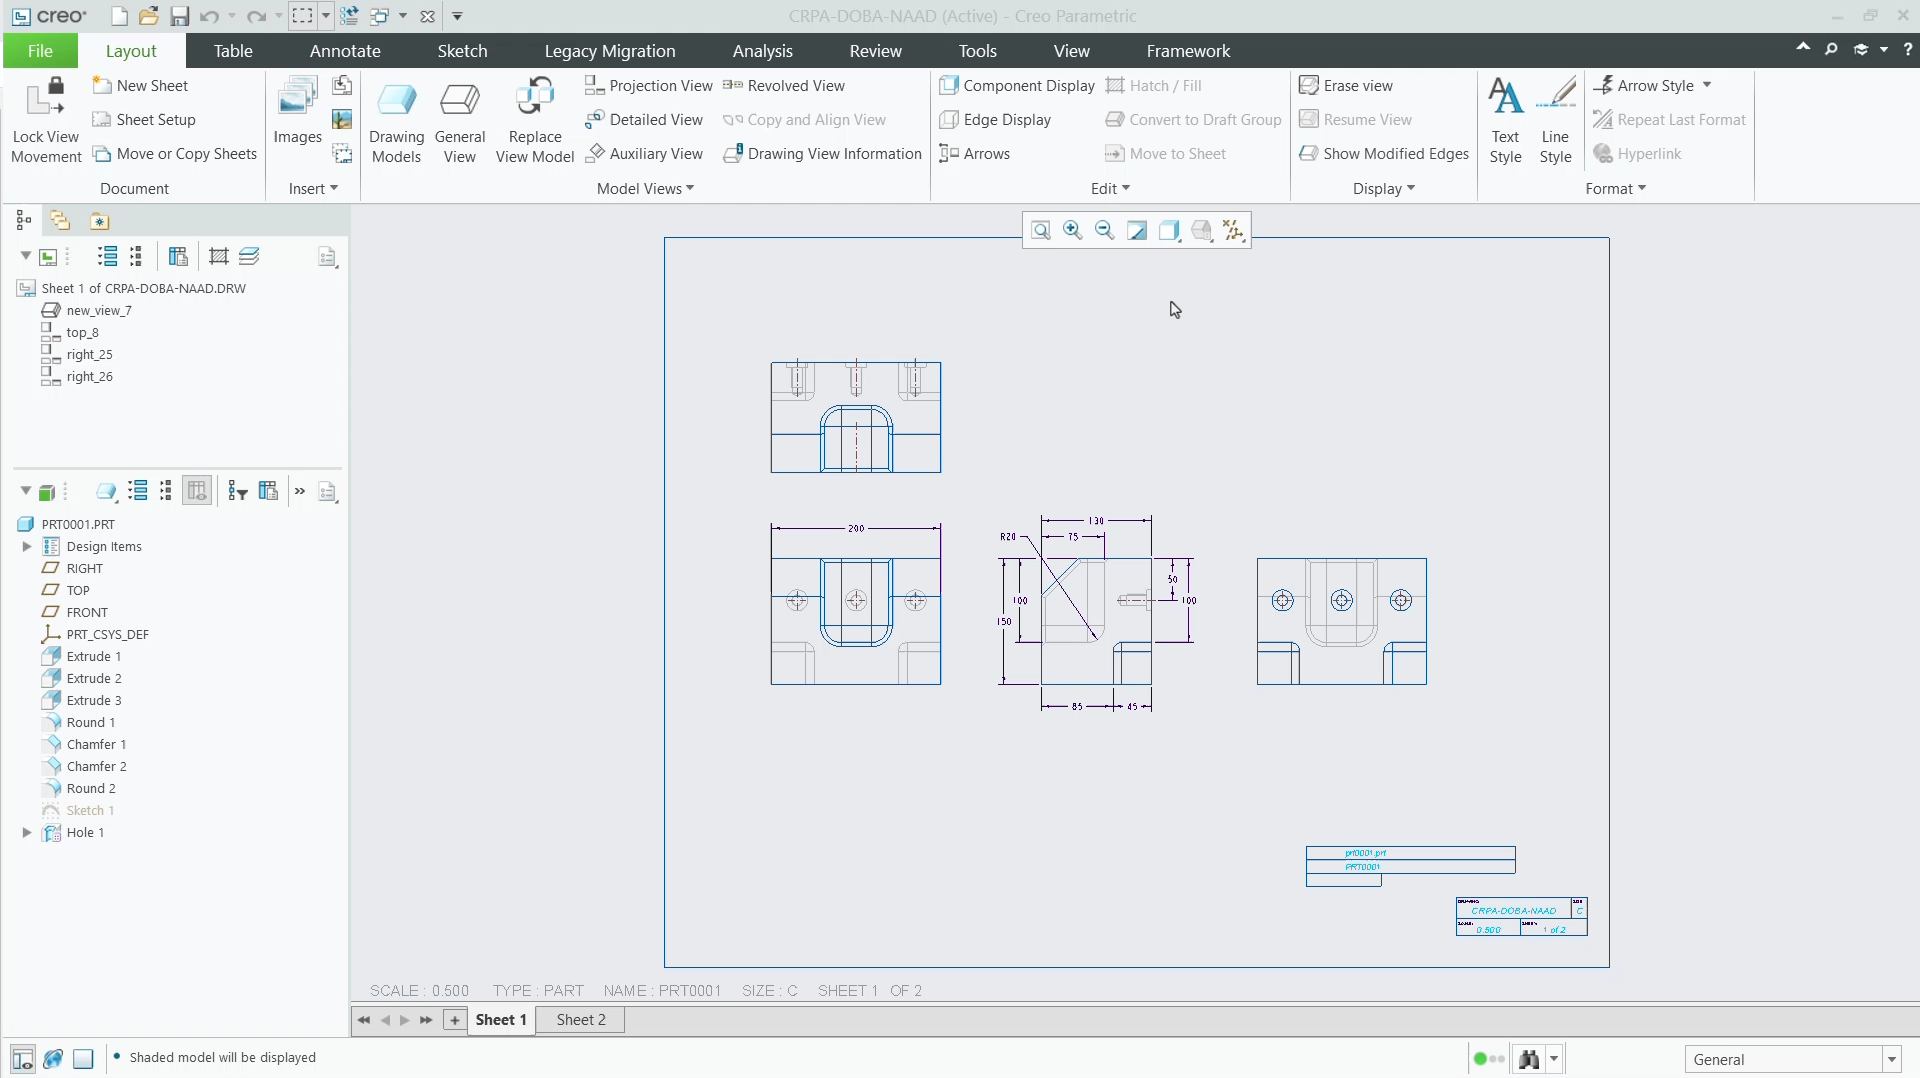Click the Erase view button
The height and width of the screenshot is (1078, 1920).
tap(1346, 85)
